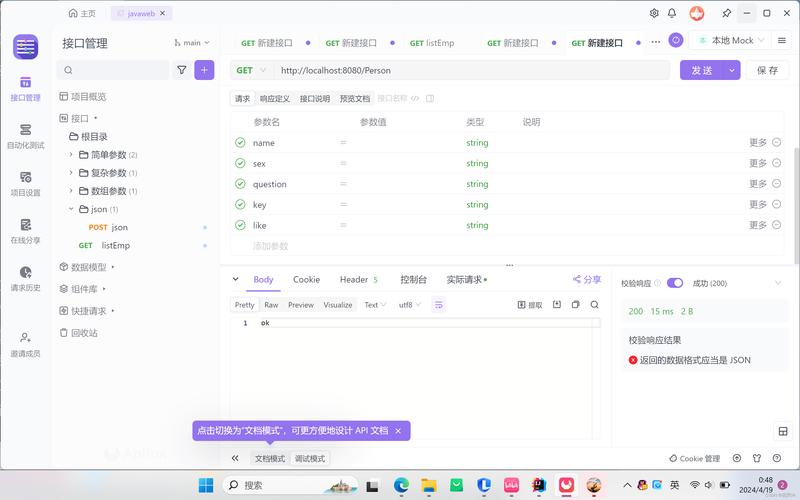Collapse the json folder
Viewport: 800px width, 500px height.
[x=71, y=209]
